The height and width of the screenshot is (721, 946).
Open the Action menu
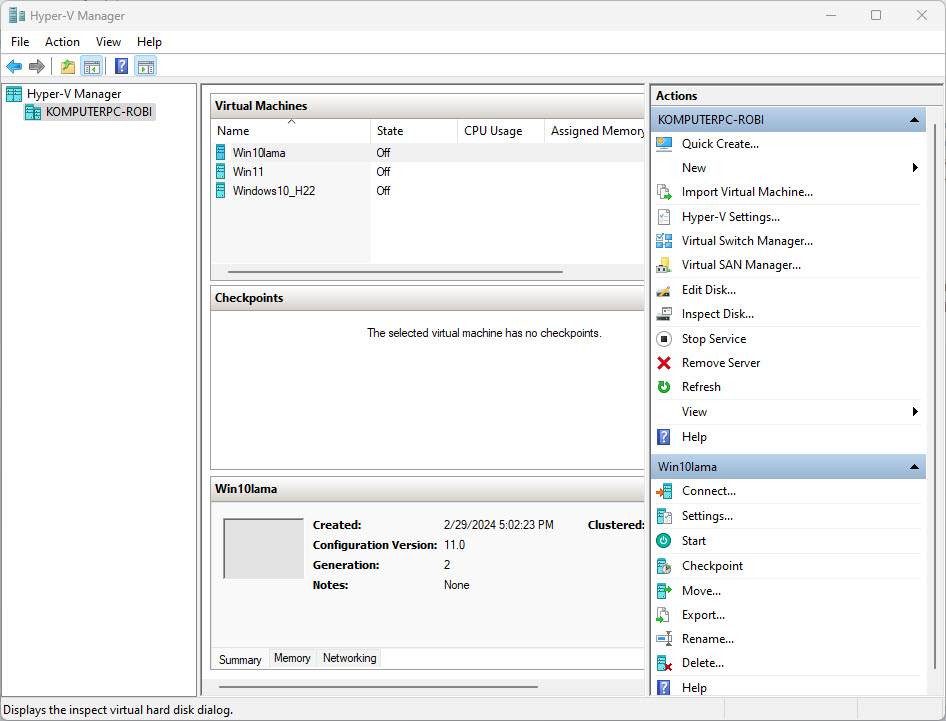pyautogui.click(x=62, y=41)
